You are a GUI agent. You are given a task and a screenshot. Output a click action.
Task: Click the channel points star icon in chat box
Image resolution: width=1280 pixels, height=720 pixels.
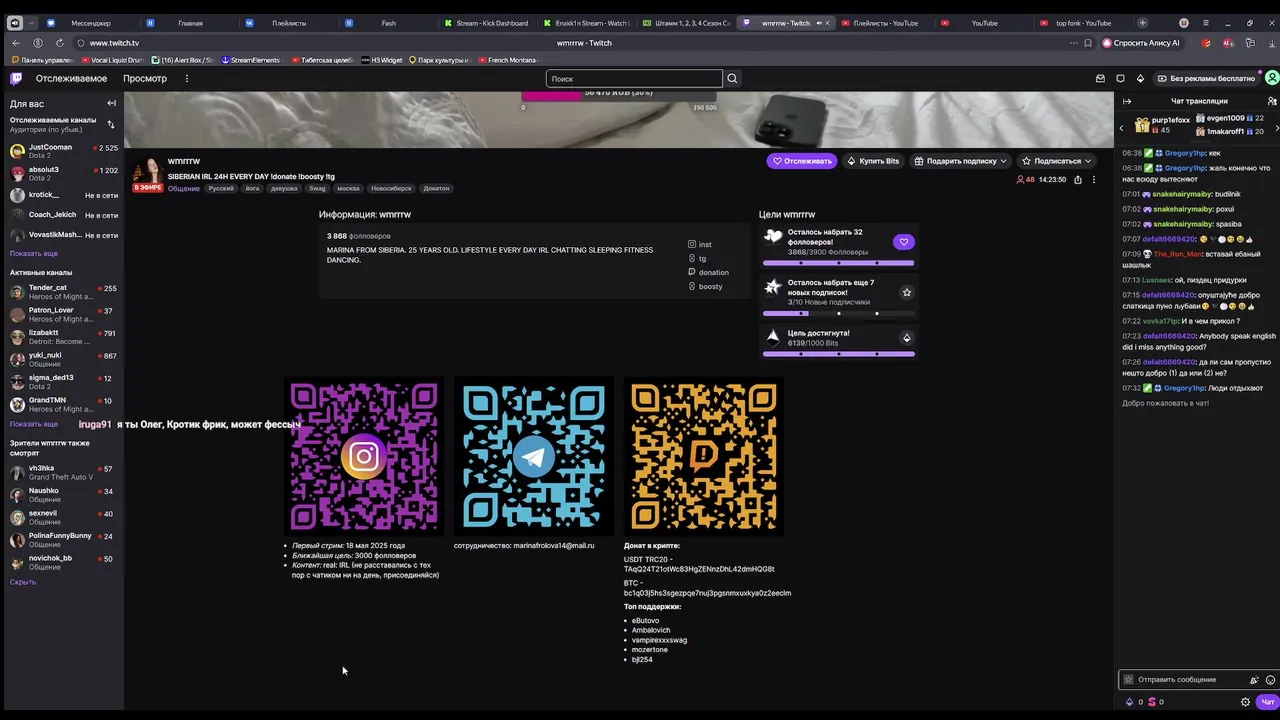pyautogui.click(x=1128, y=680)
